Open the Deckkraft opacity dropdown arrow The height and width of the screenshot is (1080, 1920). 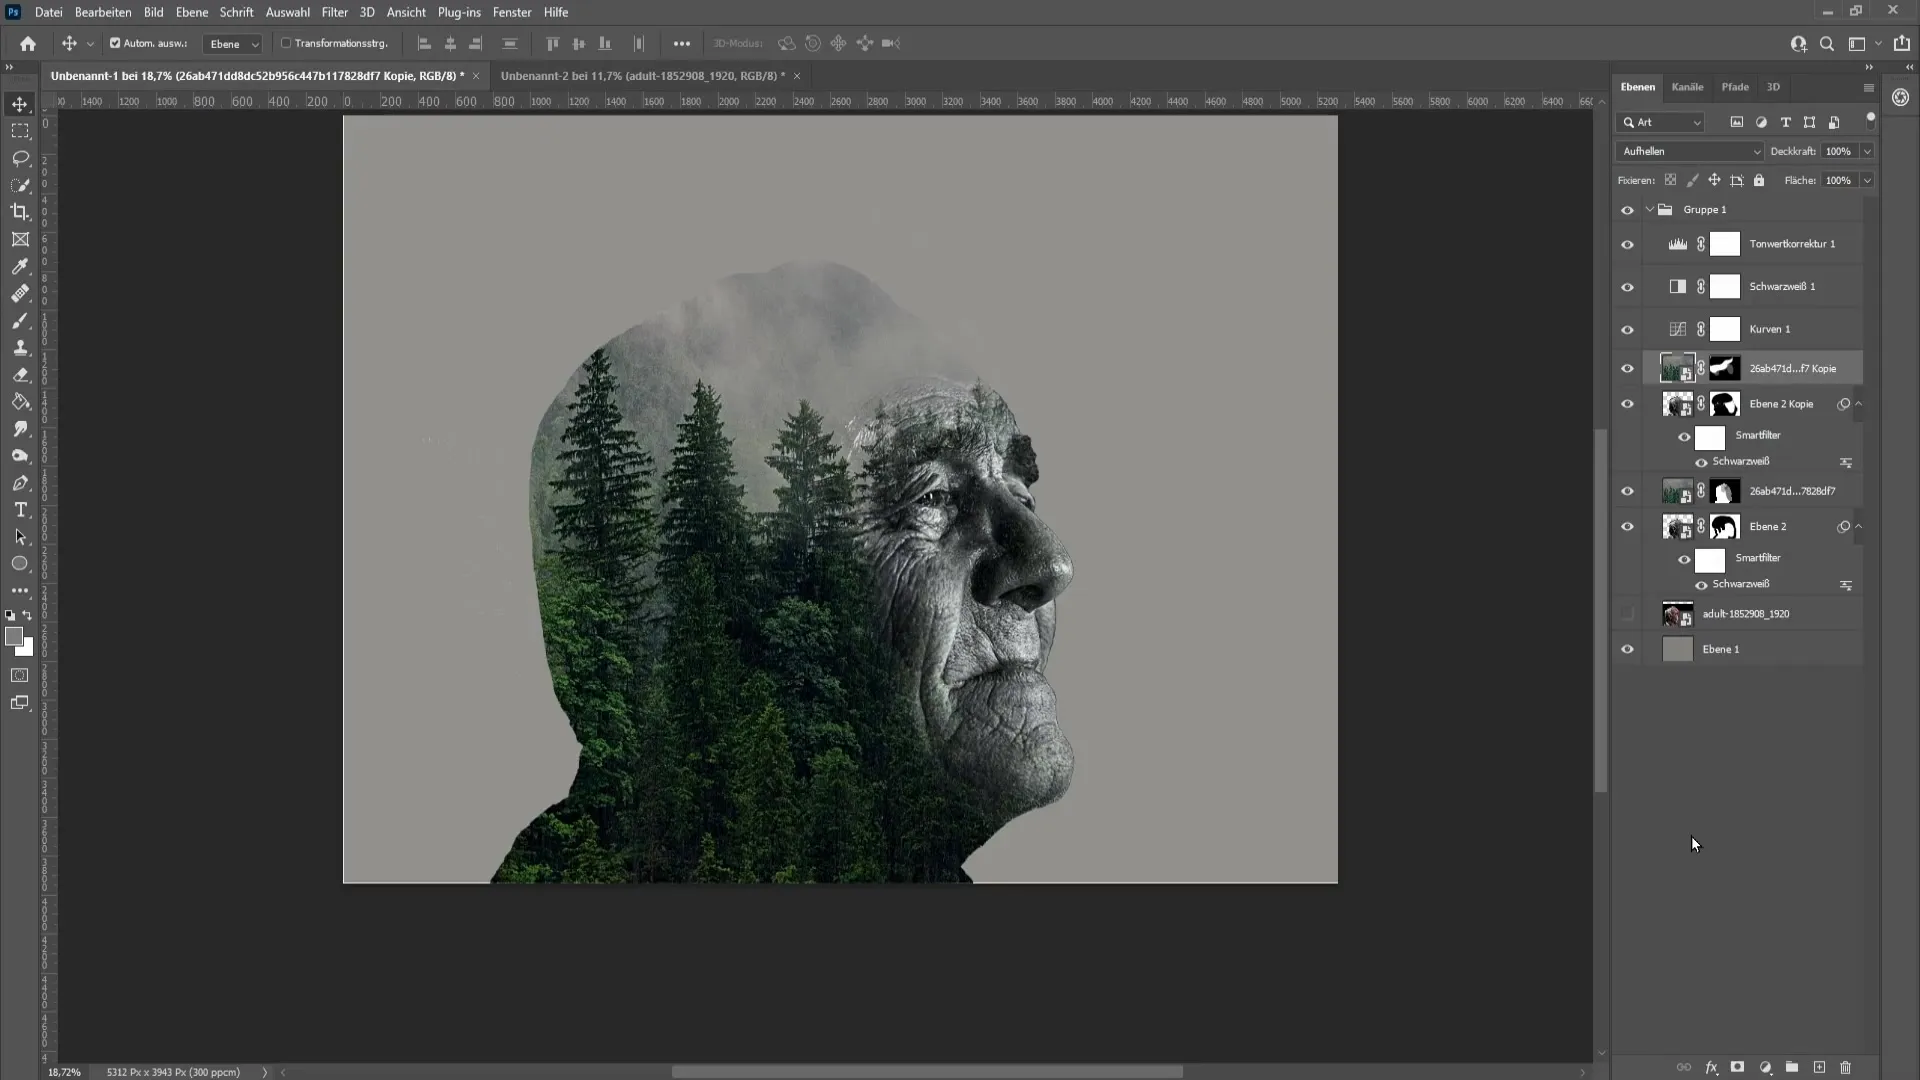1866,151
